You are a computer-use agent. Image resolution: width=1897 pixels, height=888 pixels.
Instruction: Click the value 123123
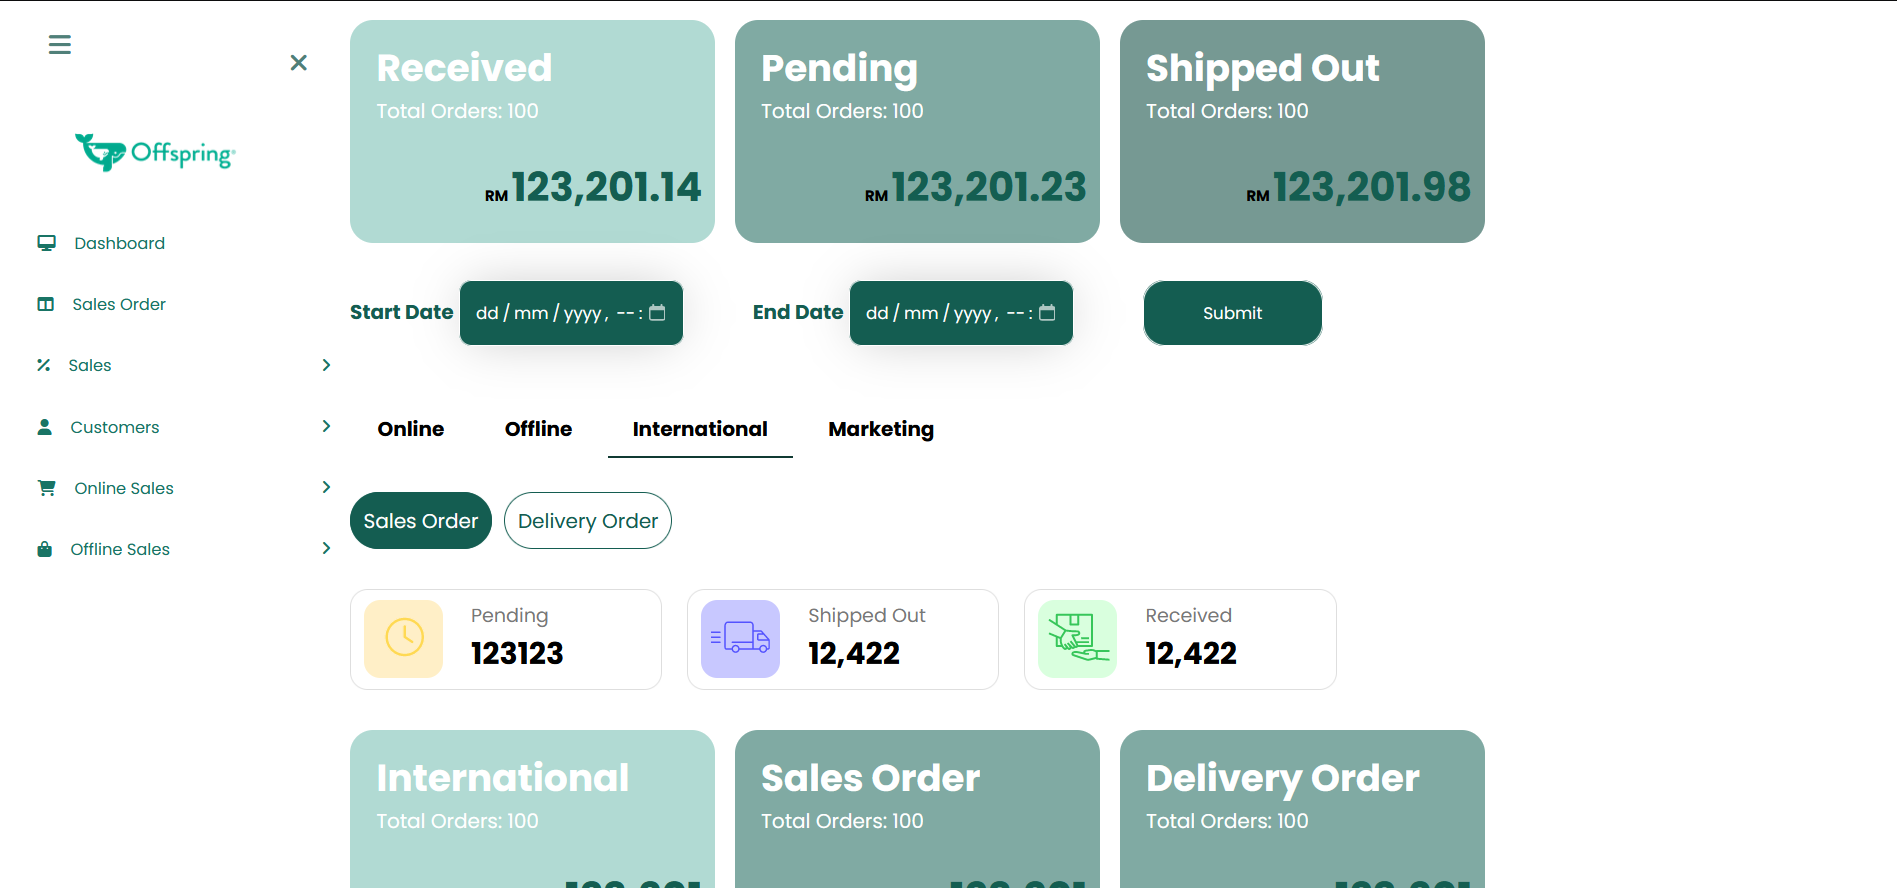point(517,653)
